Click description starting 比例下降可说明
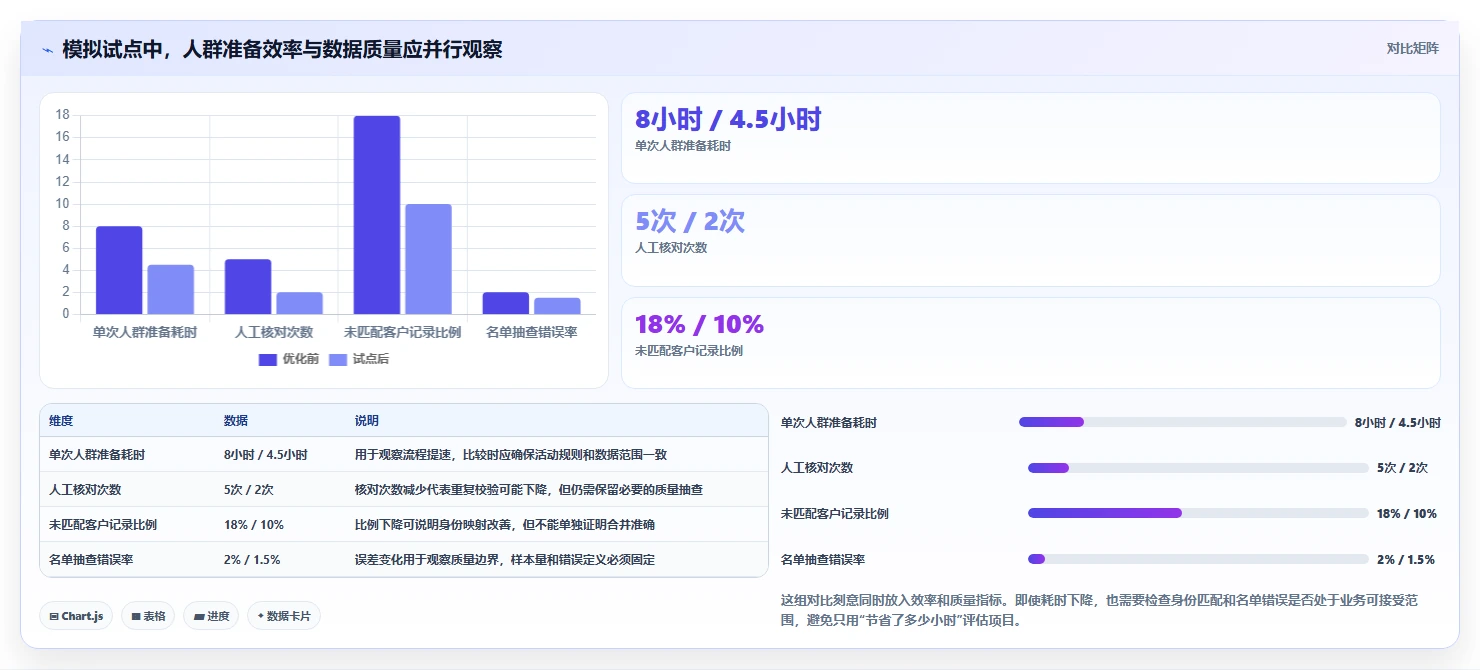 505,525
